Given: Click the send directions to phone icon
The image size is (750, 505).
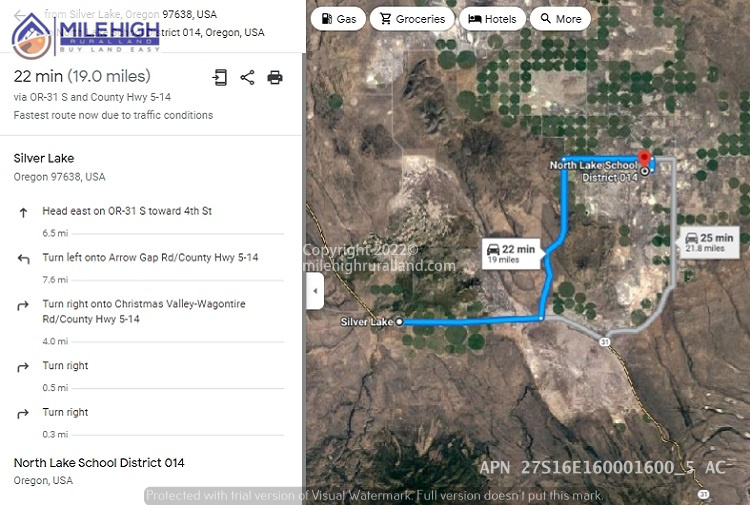Looking at the screenshot, I should coord(220,77).
